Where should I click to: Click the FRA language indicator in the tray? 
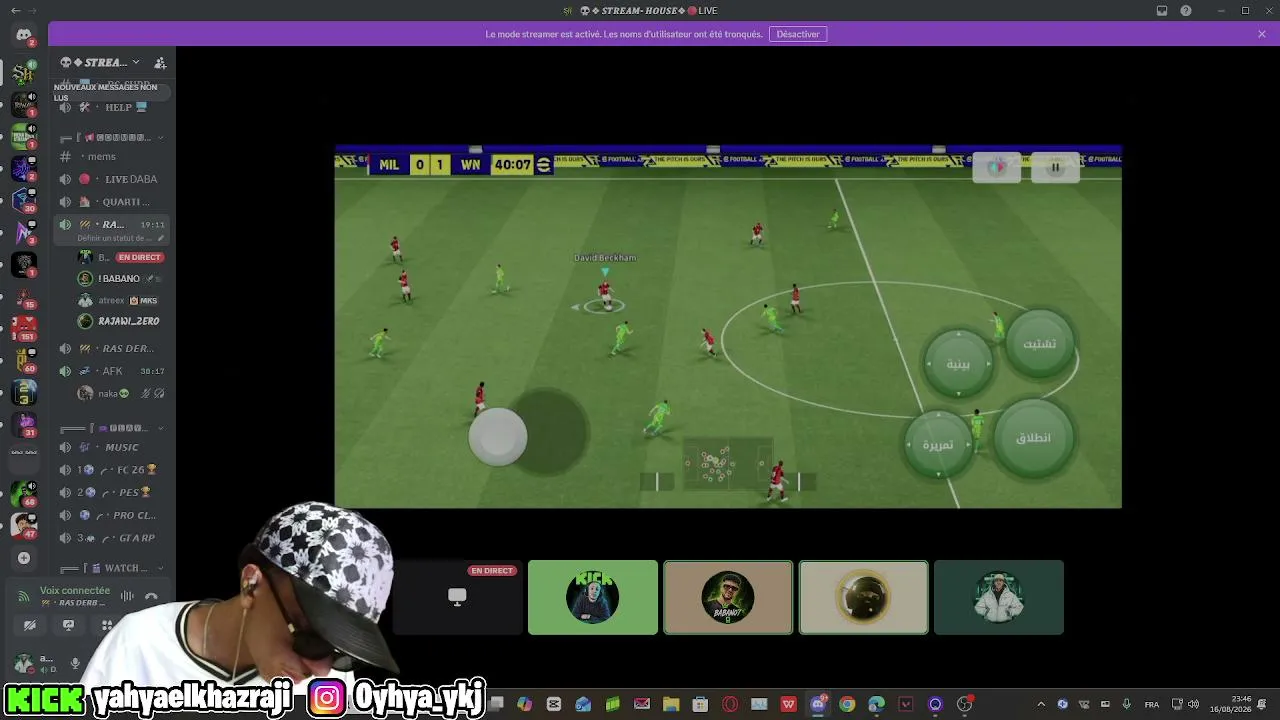coord(1152,704)
